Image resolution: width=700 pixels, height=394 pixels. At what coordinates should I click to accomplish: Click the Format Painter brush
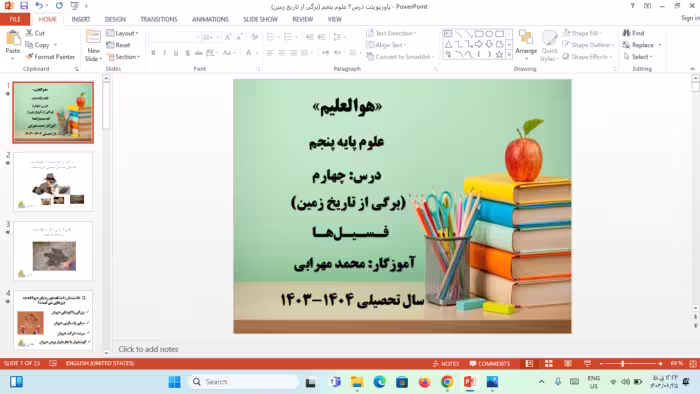(x=29, y=57)
